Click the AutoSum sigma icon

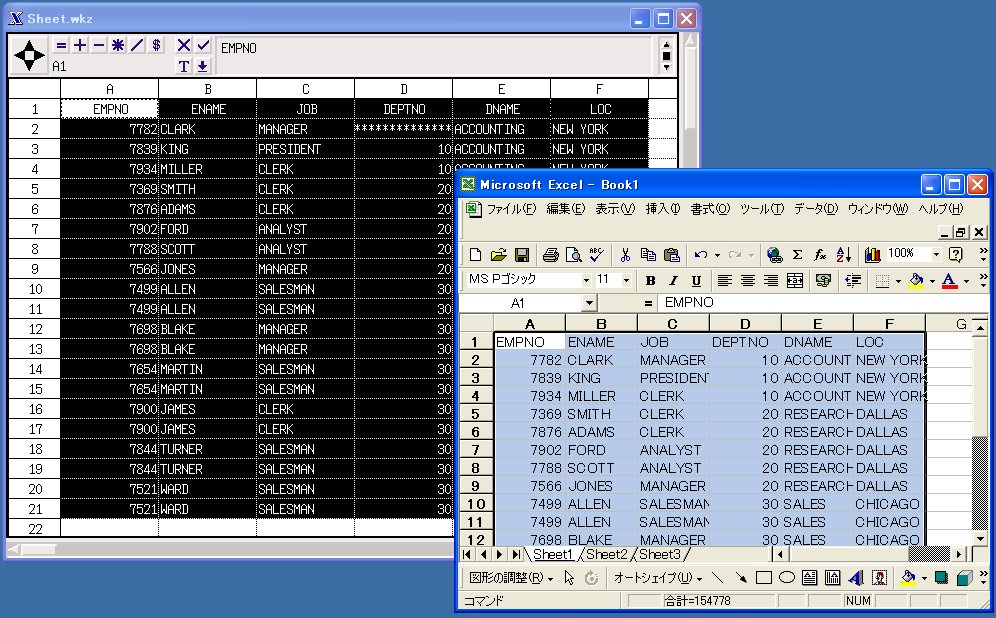[x=797, y=255]
